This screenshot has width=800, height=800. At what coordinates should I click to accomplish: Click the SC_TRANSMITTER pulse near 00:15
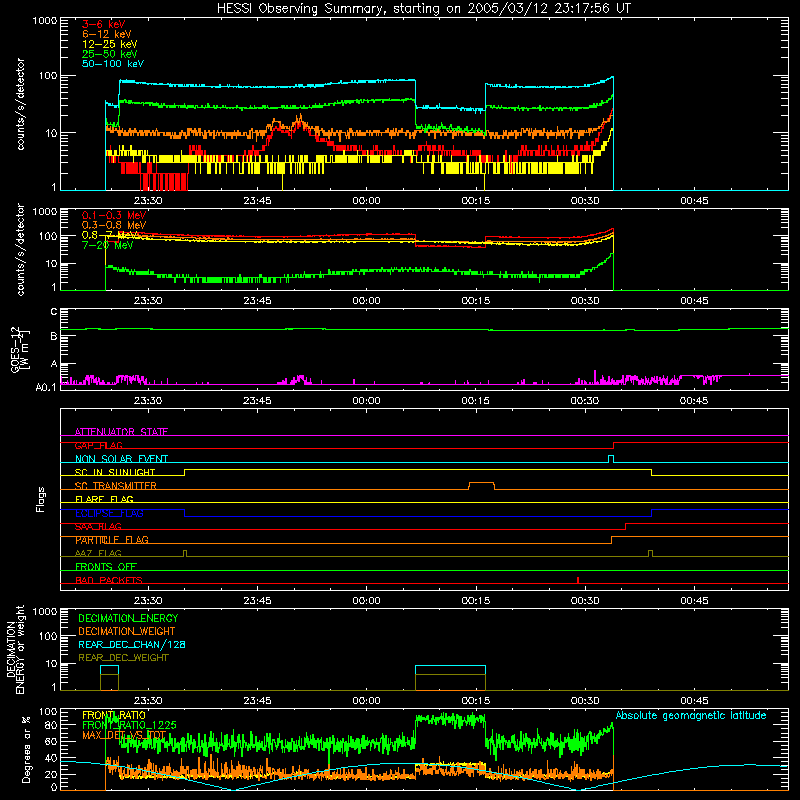tap(481, 485)
